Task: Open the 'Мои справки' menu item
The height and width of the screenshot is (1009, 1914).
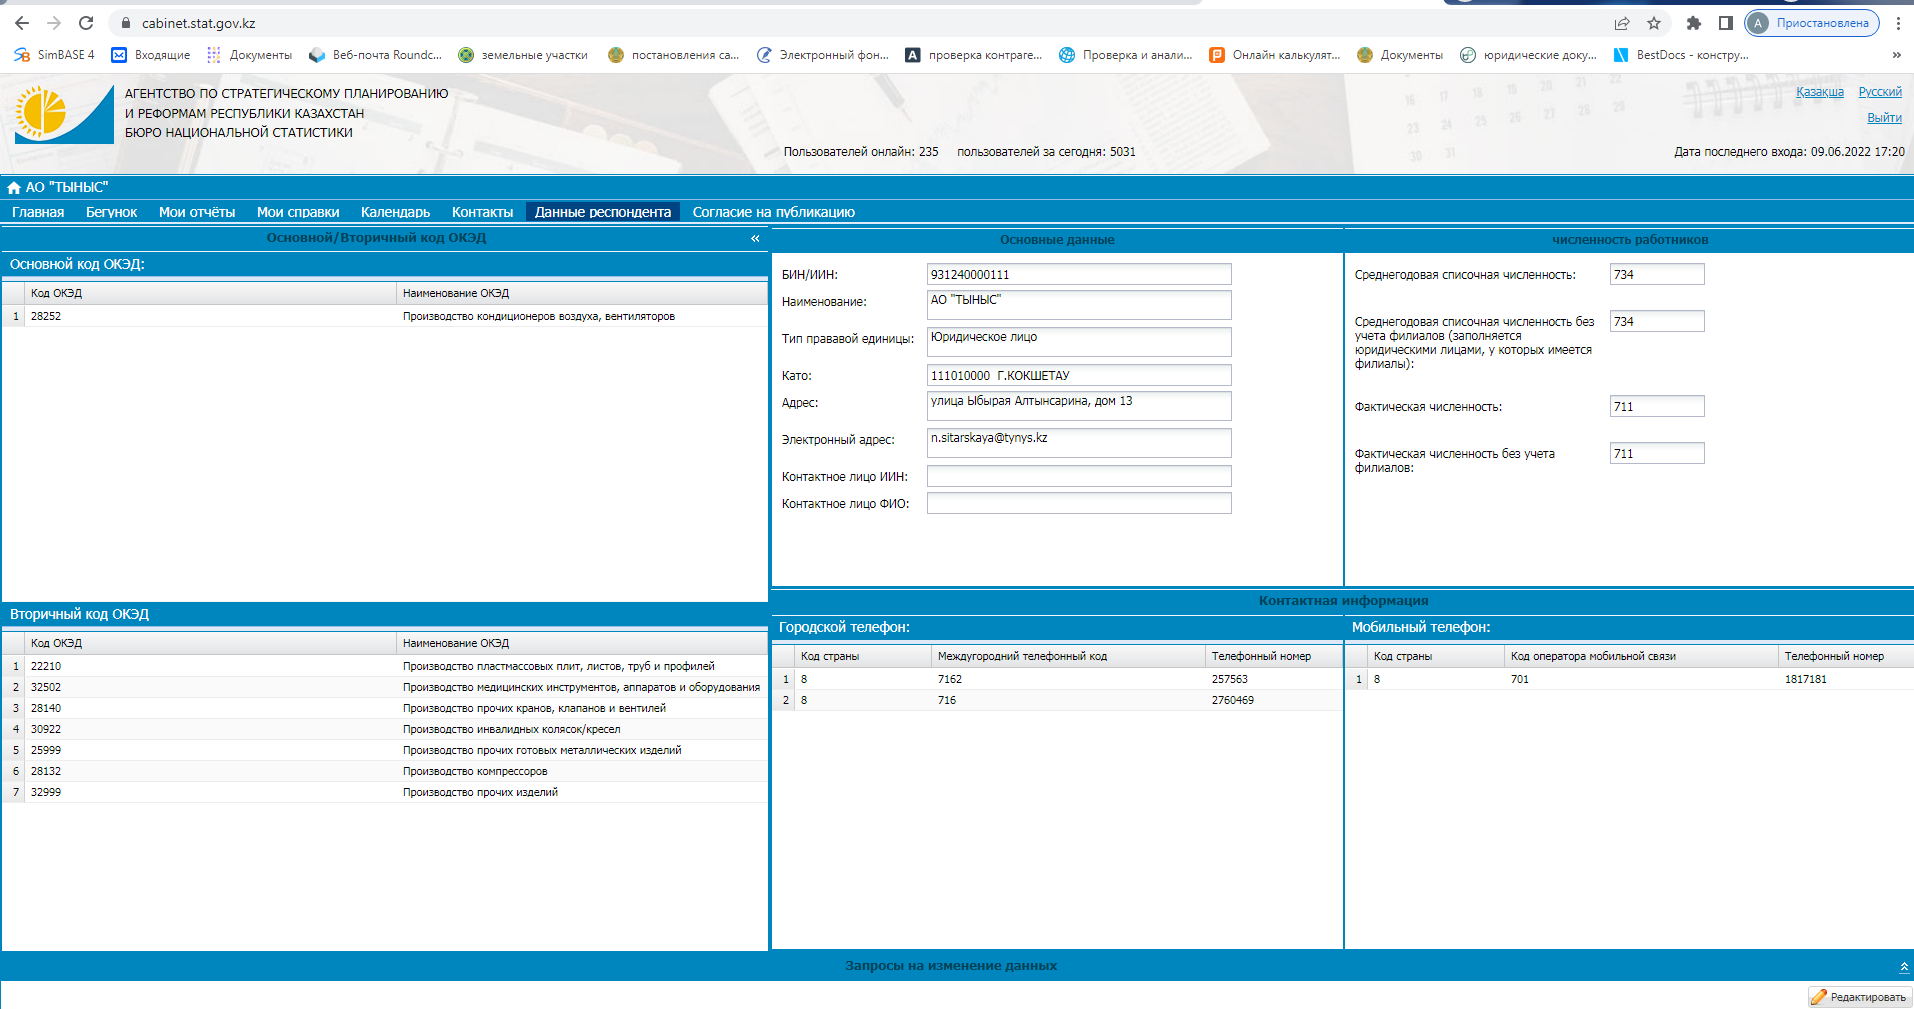Action: coord(298,212)
